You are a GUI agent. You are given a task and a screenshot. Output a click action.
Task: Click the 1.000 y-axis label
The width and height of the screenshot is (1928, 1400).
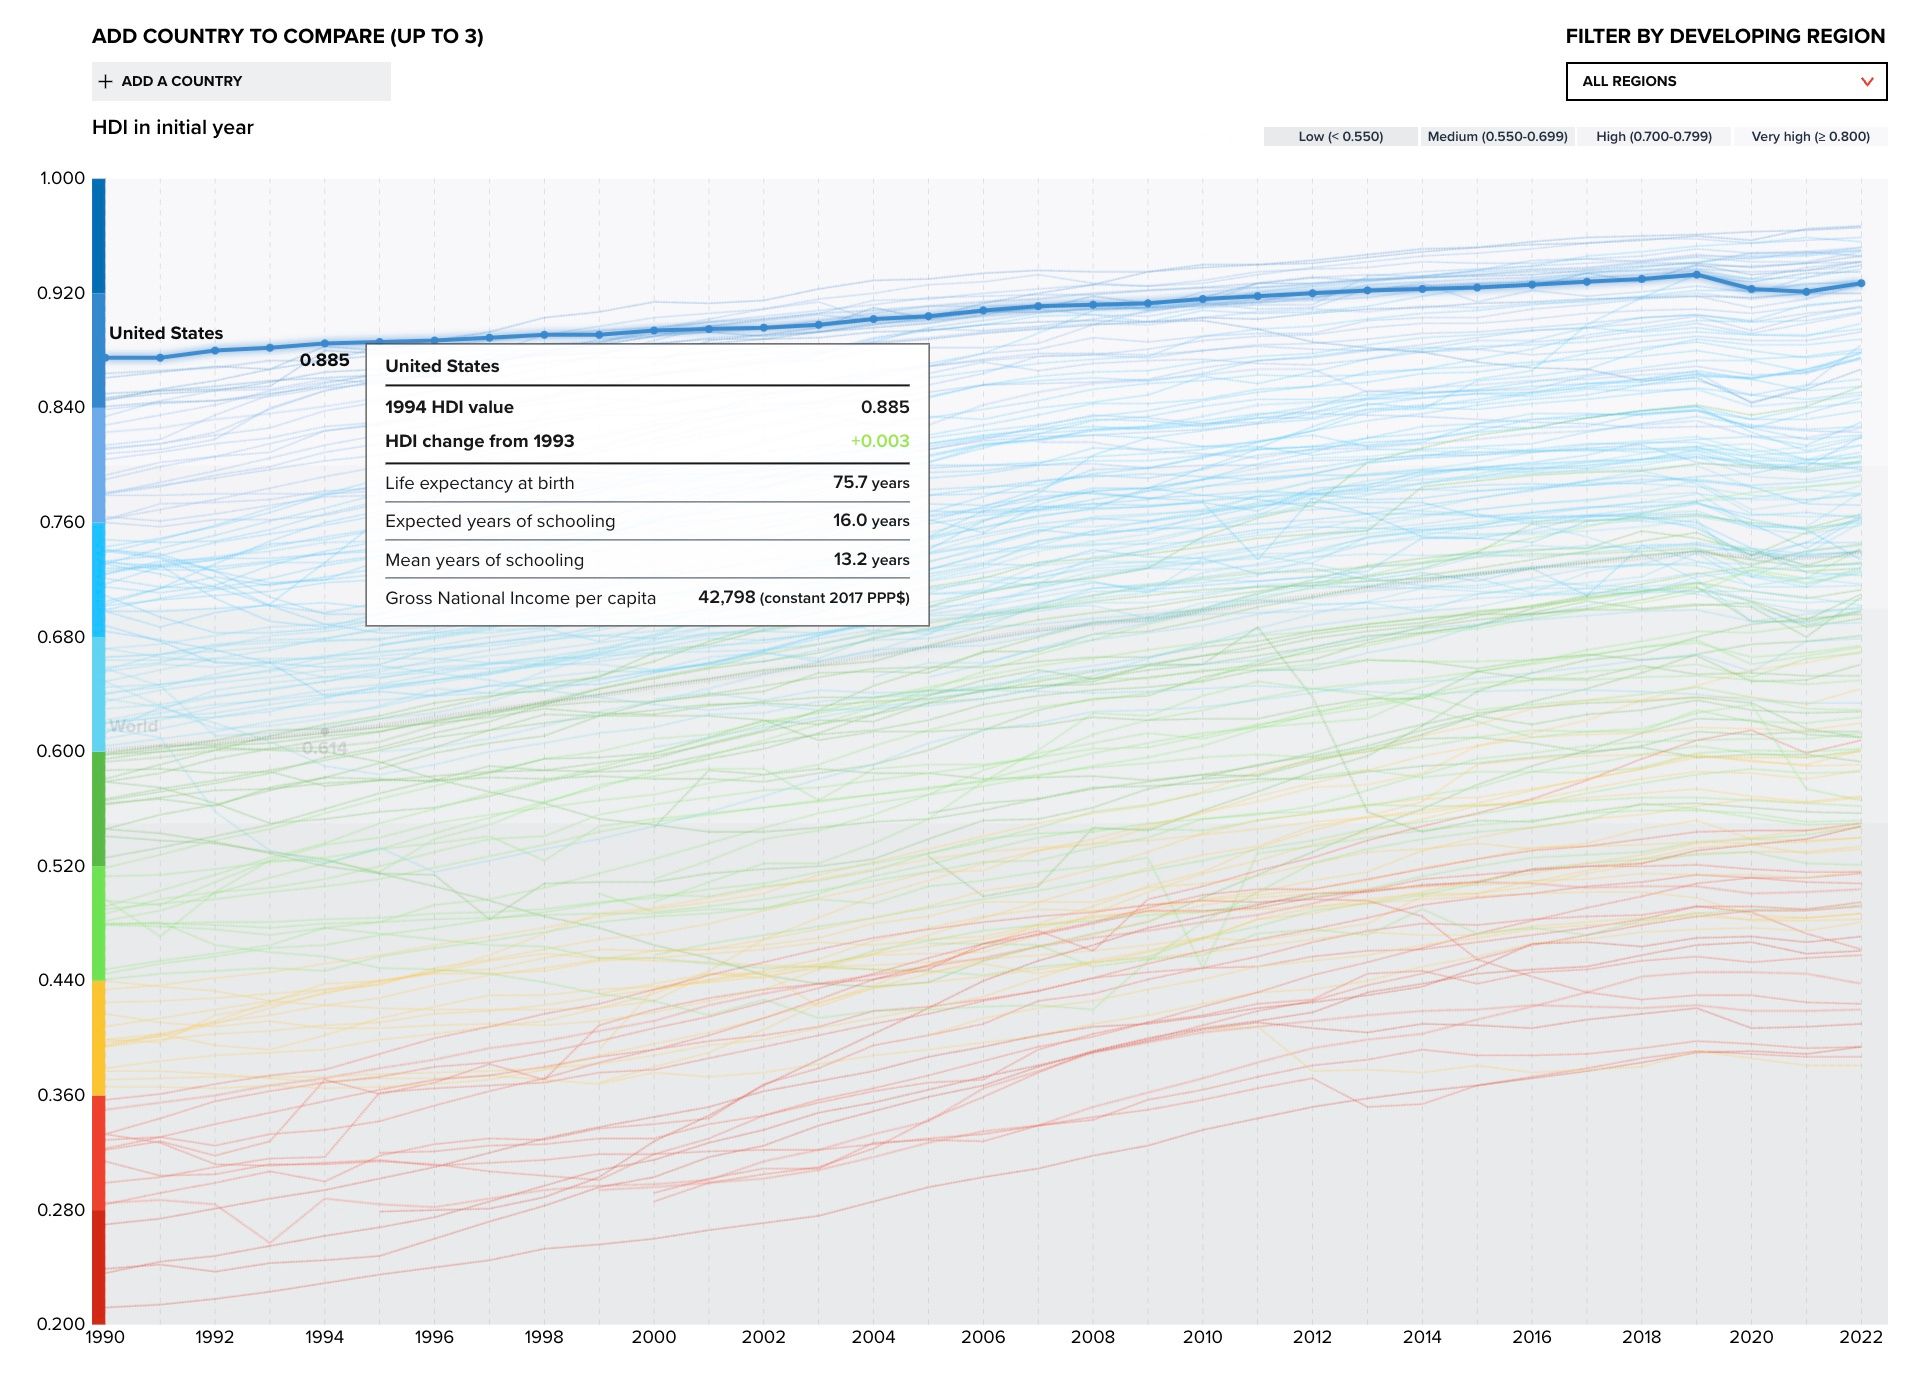point(62,179)
